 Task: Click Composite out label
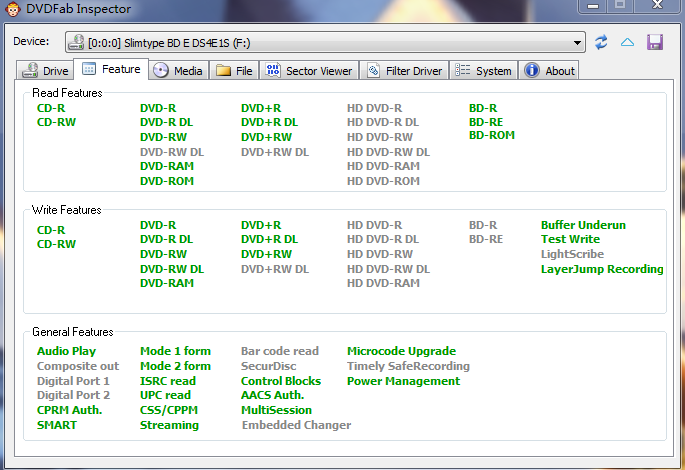click(x=78, y=366)
